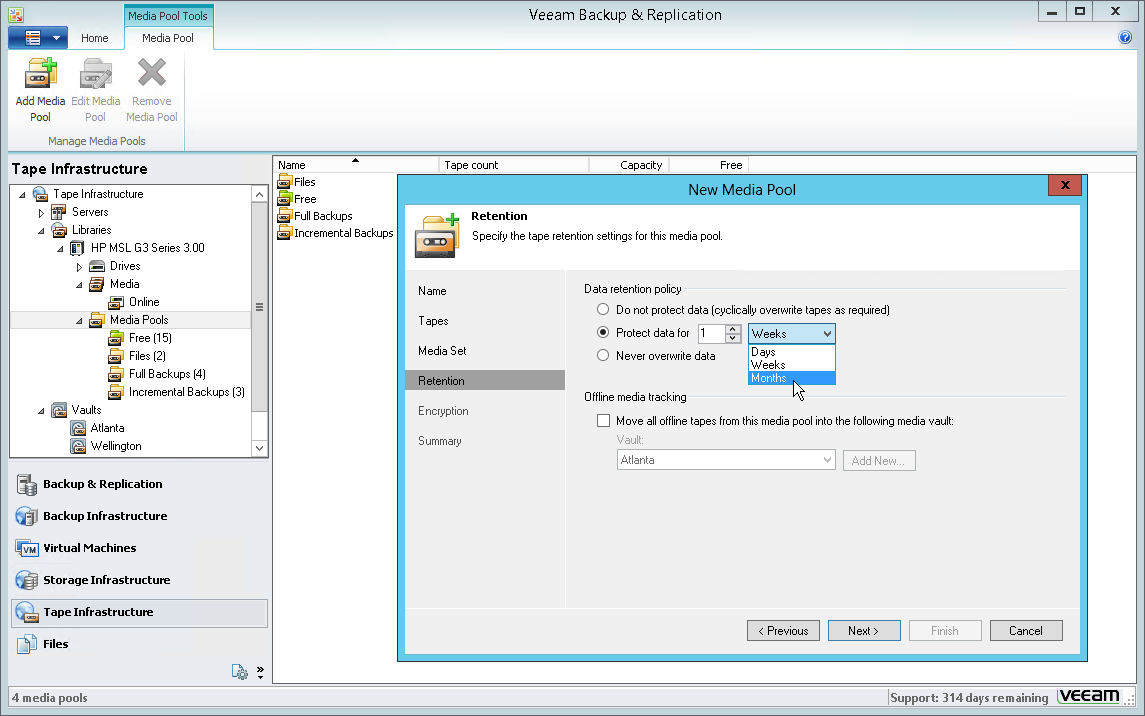Select the Atlanta vault icon

tap(77, 428)
